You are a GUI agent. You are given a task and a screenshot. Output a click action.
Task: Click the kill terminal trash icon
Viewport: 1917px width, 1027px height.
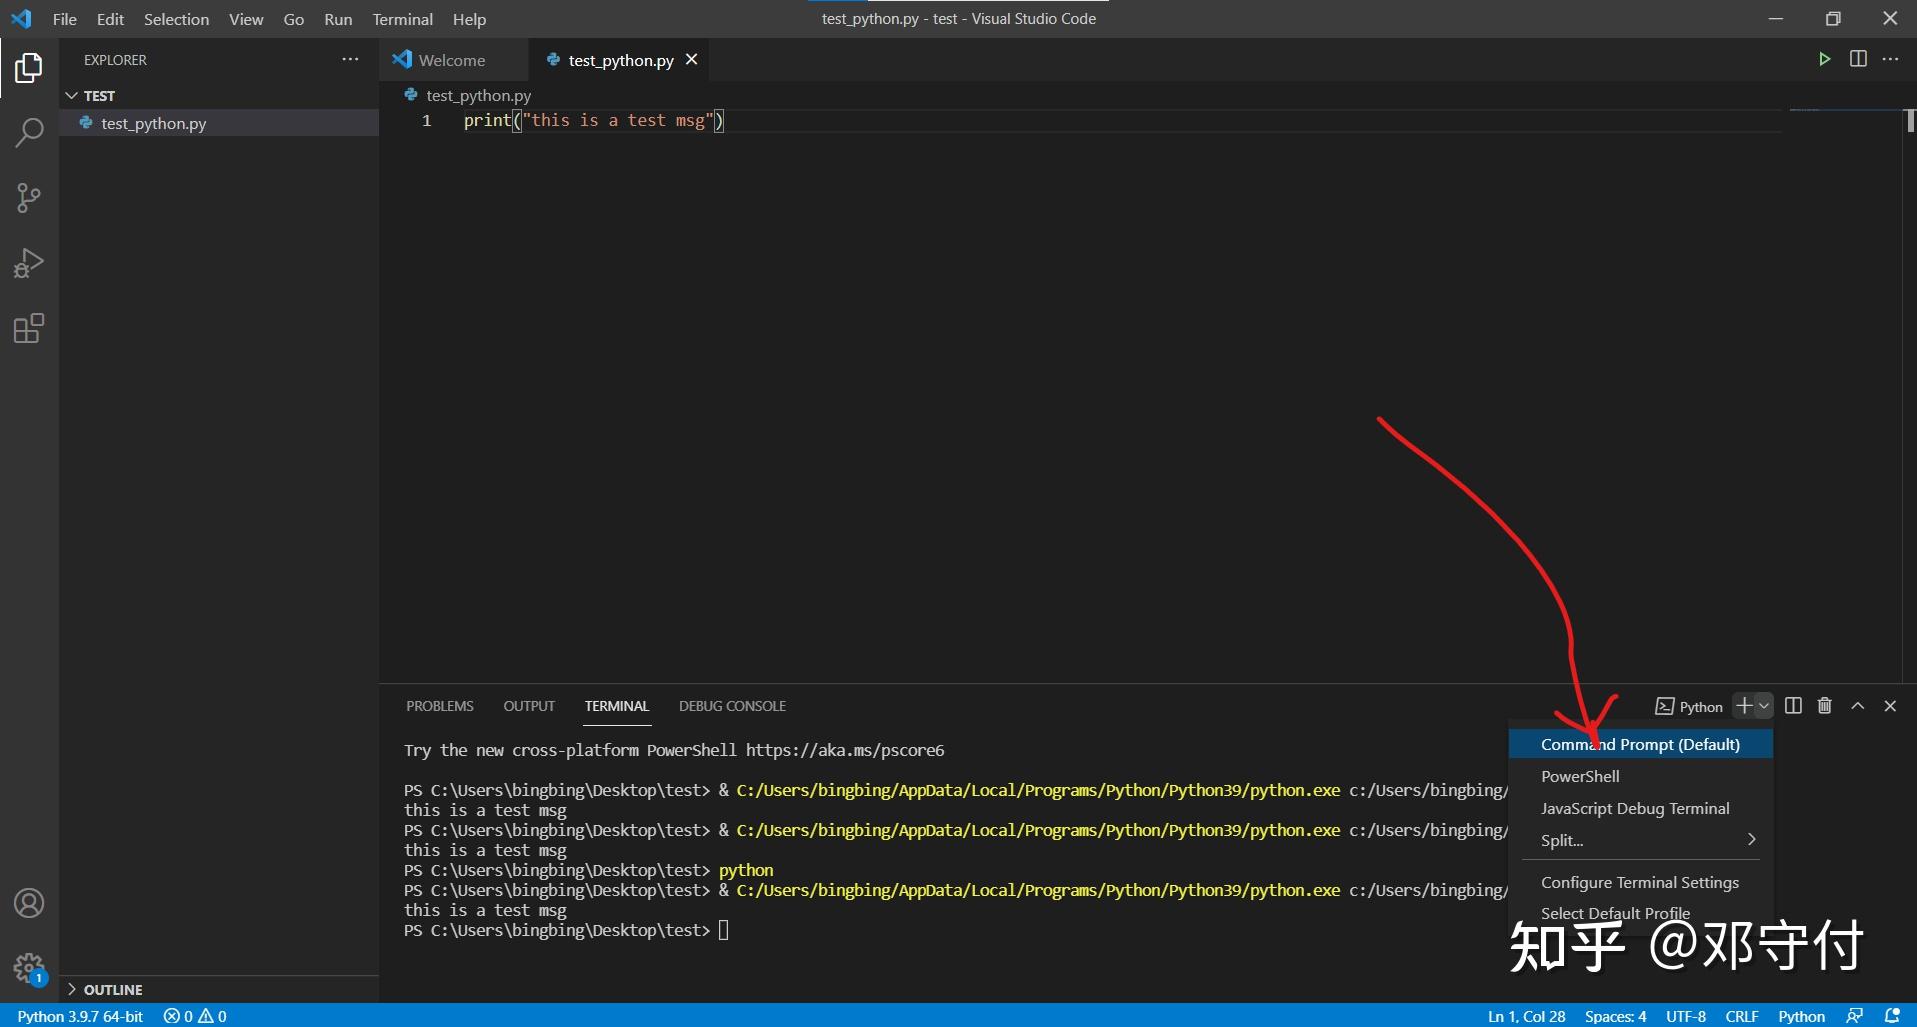[1823, 706]
